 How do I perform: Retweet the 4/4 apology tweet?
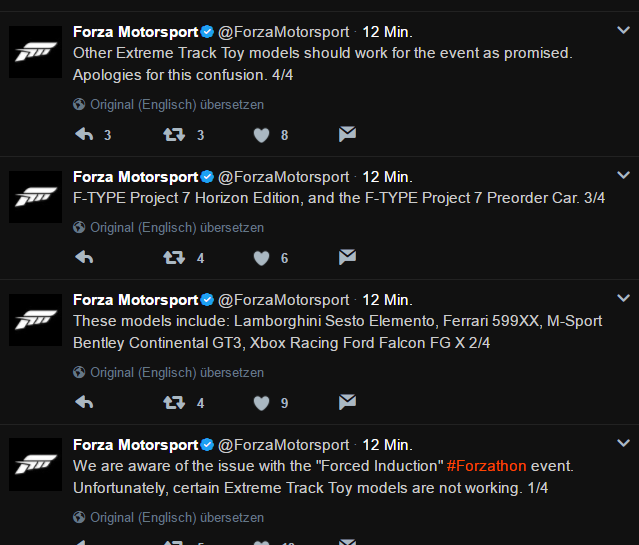[x=174, y=134]
